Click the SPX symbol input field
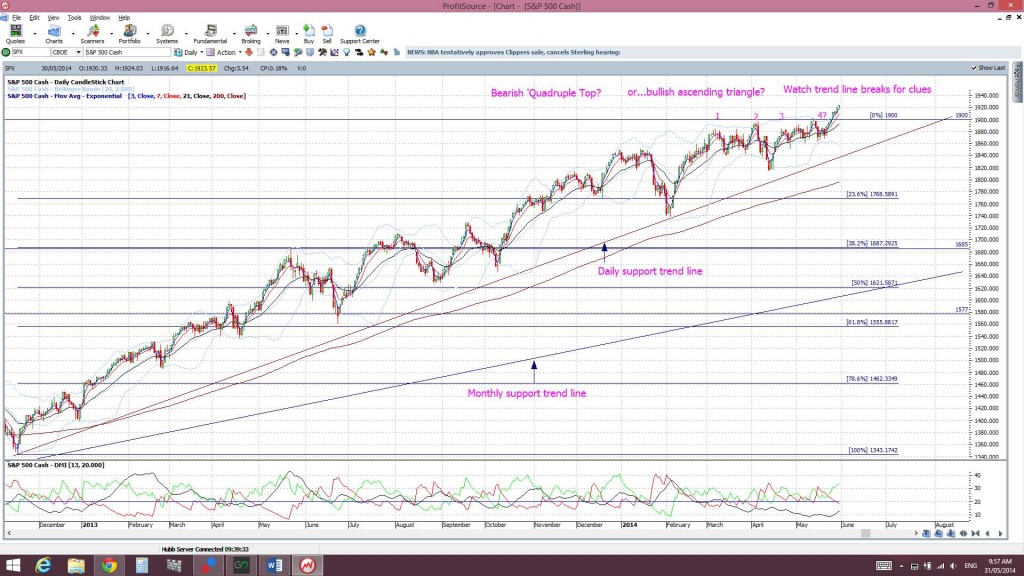The height and width of the screenshot is (576, 1024). (30, 52)
